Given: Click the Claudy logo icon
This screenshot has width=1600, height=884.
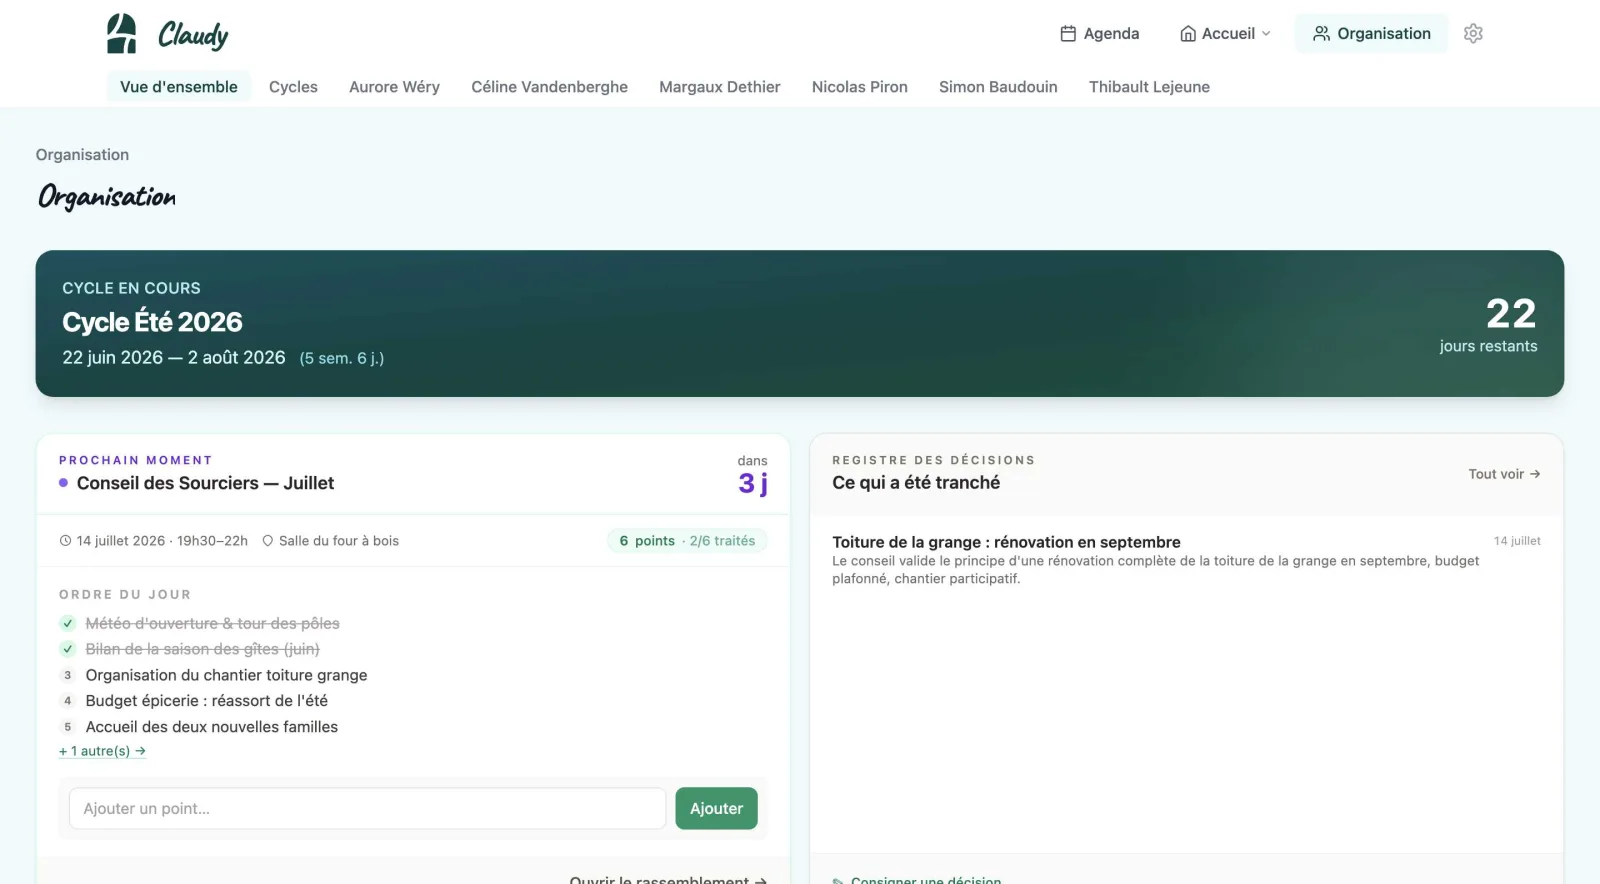Looking at the screenshot, I should pyautogui.click(x=122, y=33).
